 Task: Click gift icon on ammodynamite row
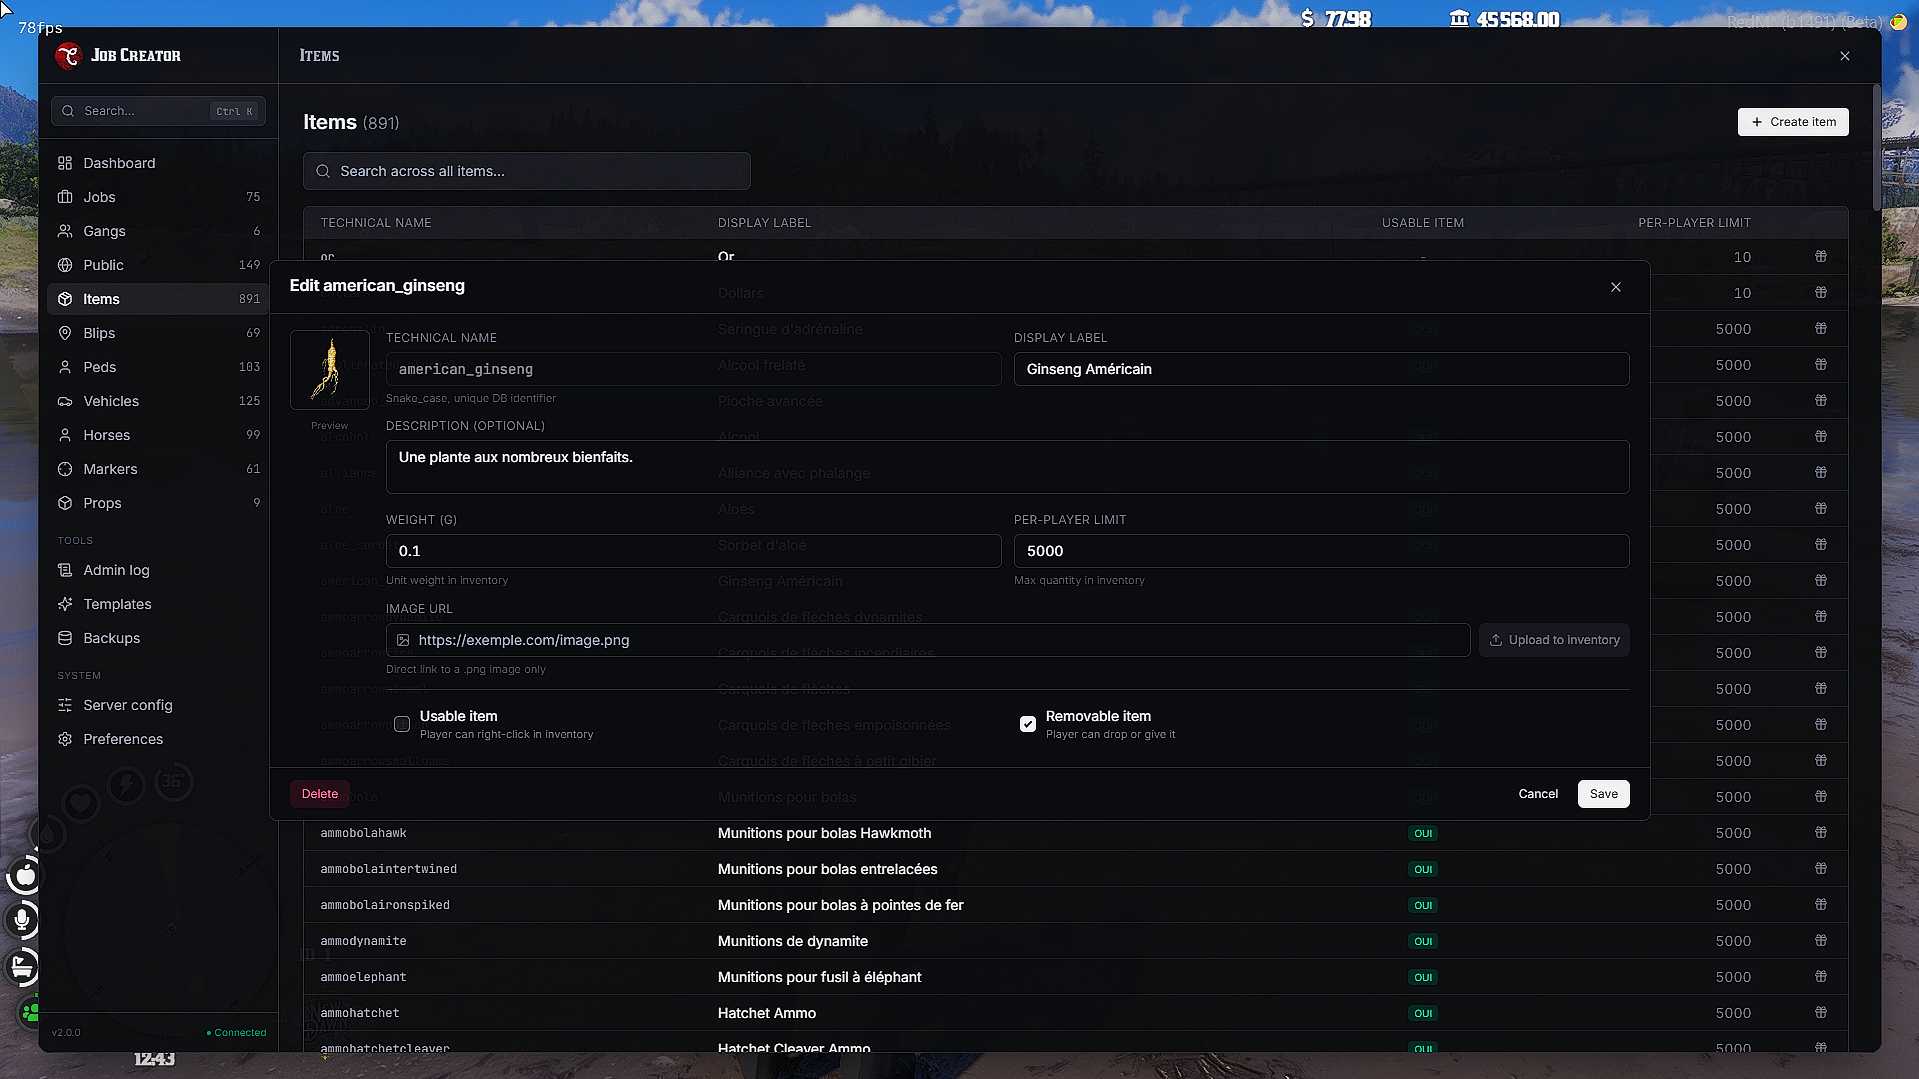1821,941
